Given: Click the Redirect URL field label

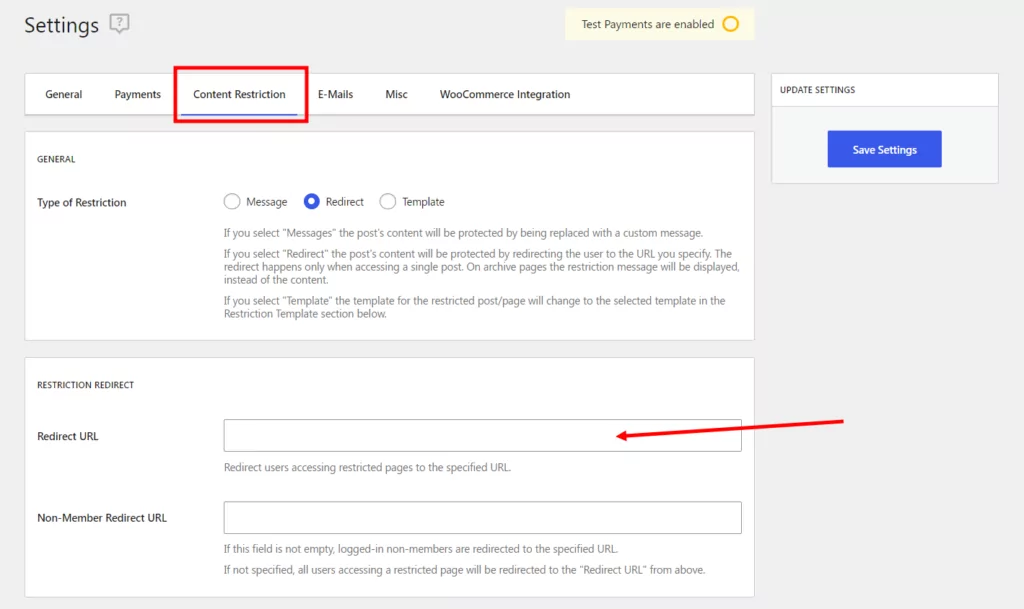Looking at the screenshot, I should [68, 436].
